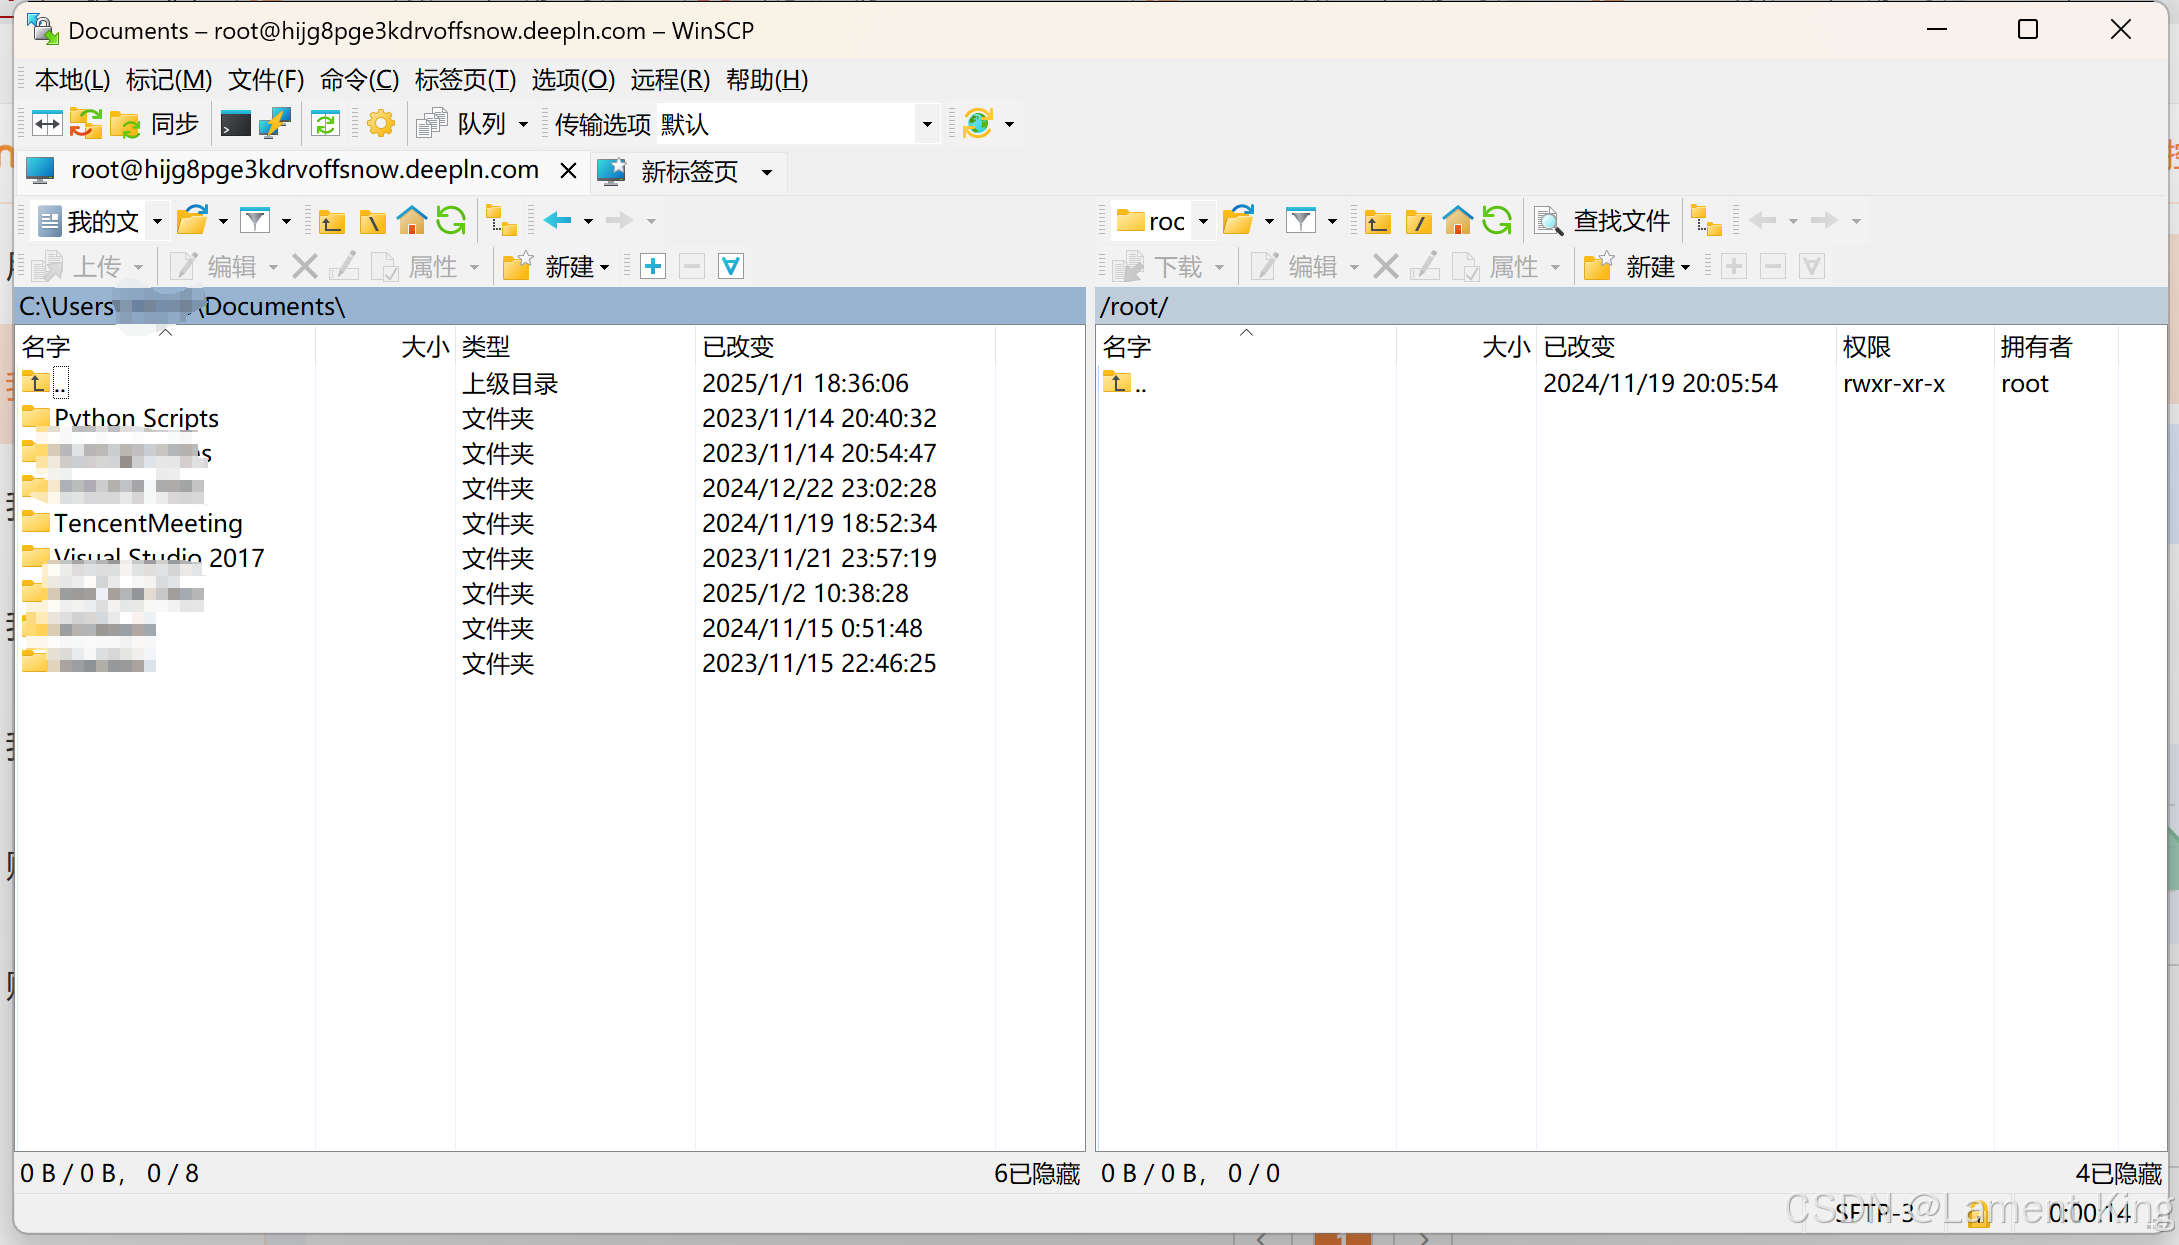Open session in PuTTY icon
The width and height of the screenshot is (2179, 1245).
coord(274,124)
